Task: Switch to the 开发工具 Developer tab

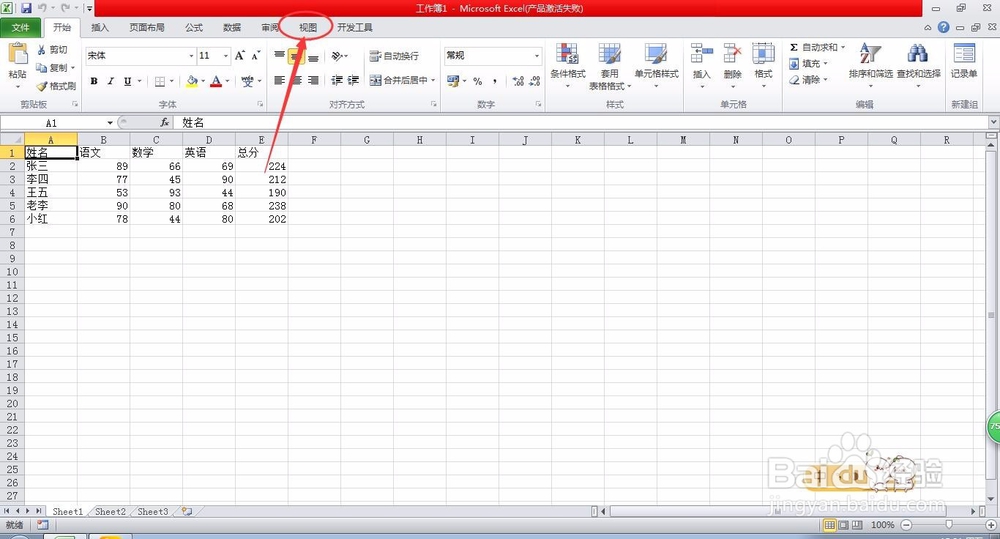Action: 355,27
